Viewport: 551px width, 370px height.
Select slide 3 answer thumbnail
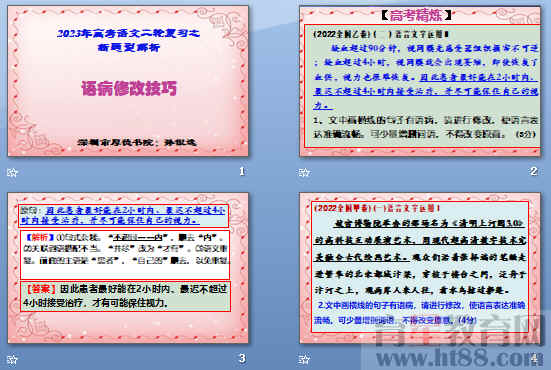click(128, 267)
